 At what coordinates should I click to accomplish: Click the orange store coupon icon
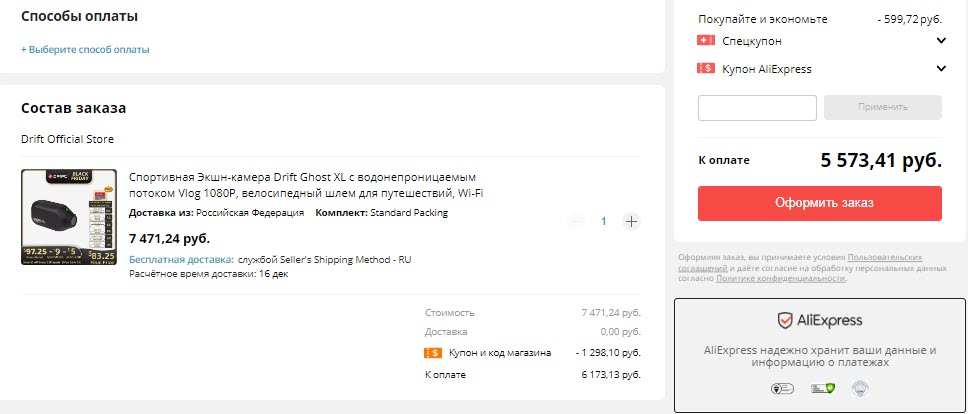pyautogui.click(x=433, y=352)
